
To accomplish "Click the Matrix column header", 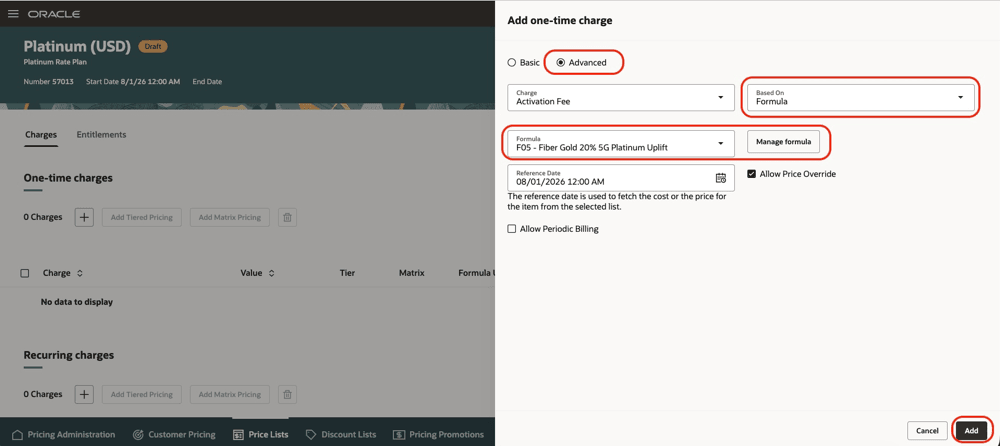I will pos(412,273).
